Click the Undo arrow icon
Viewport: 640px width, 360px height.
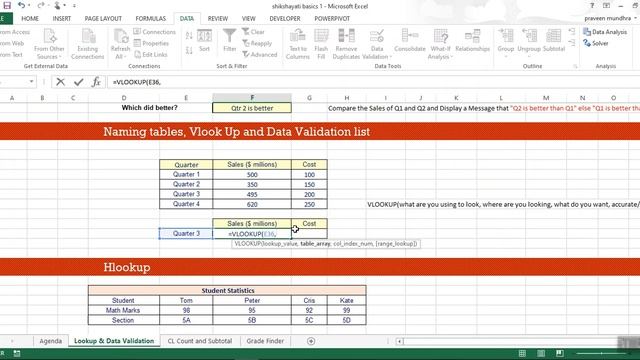pos(21,5)
